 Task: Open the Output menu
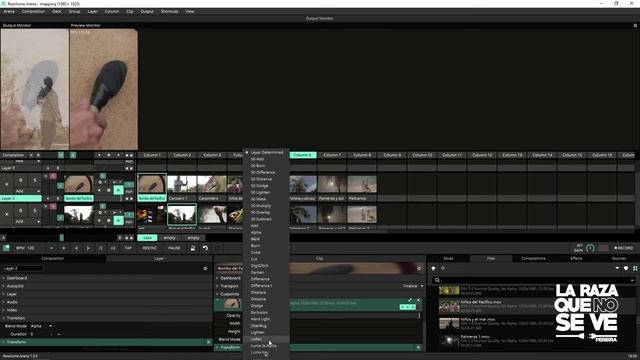[x=147, y=11]
